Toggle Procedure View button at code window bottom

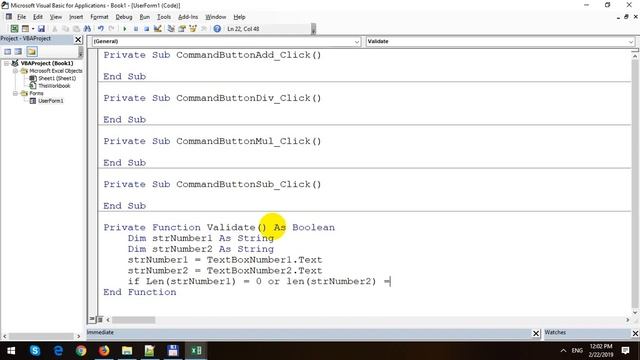(92, 320)
